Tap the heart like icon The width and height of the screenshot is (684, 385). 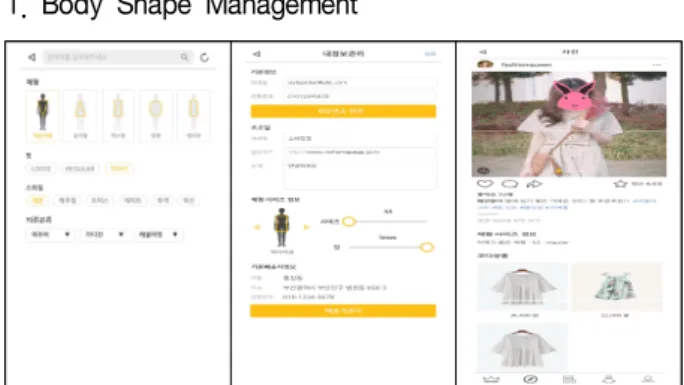click(485, 184)
